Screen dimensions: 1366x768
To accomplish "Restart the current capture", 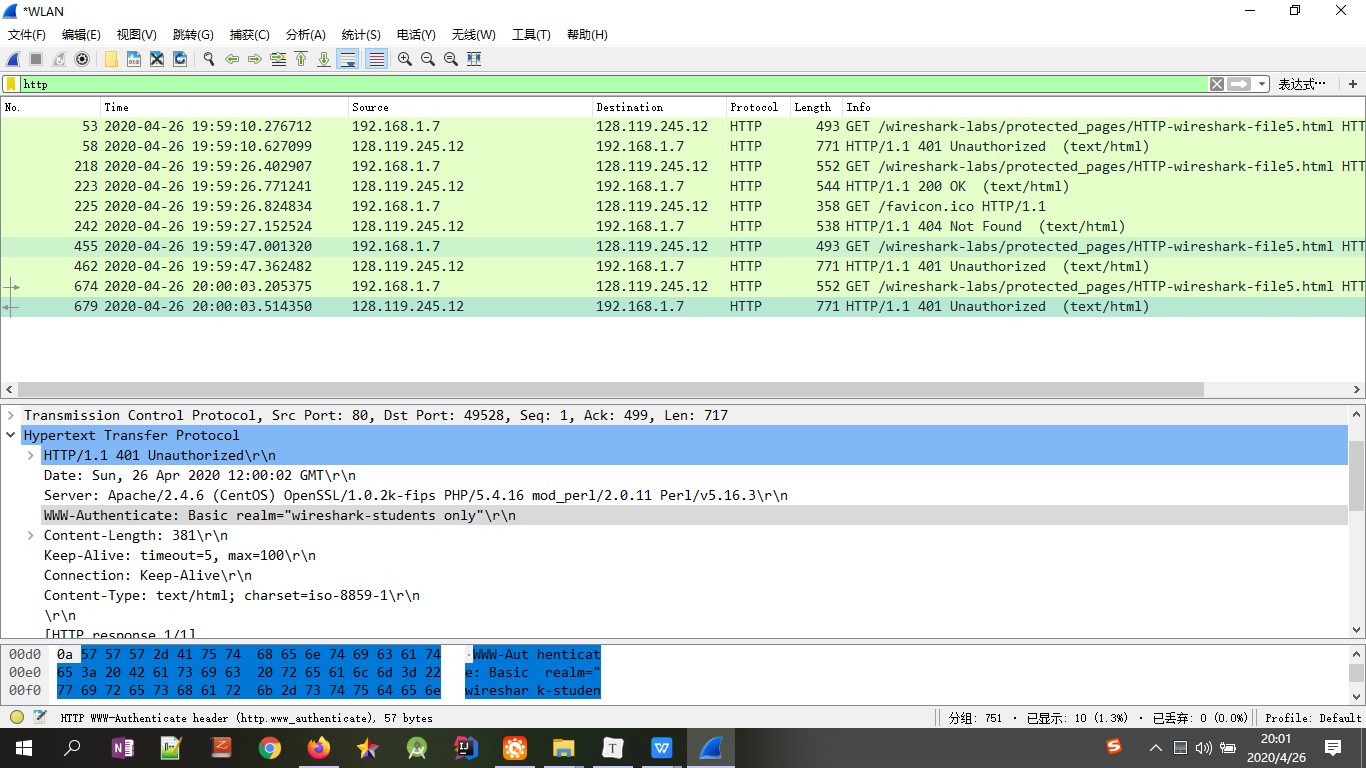I will click(x=57, y=59).
